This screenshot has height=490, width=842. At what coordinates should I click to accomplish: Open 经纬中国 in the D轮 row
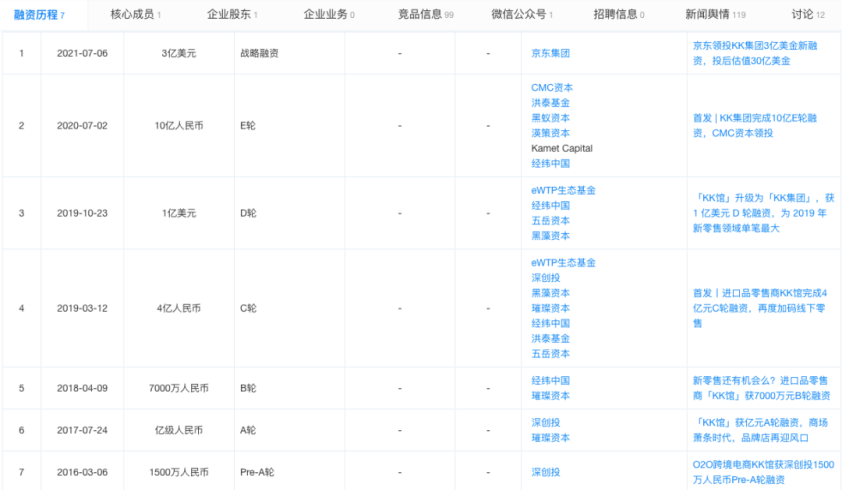tap(550, 205)
